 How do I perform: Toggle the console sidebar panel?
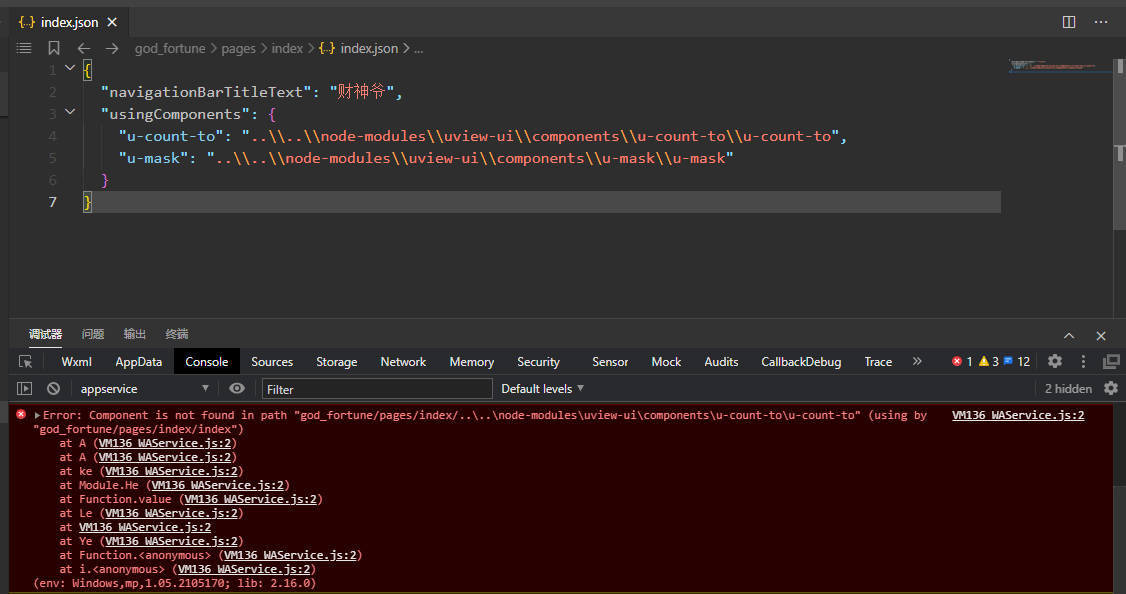[25, 388]
